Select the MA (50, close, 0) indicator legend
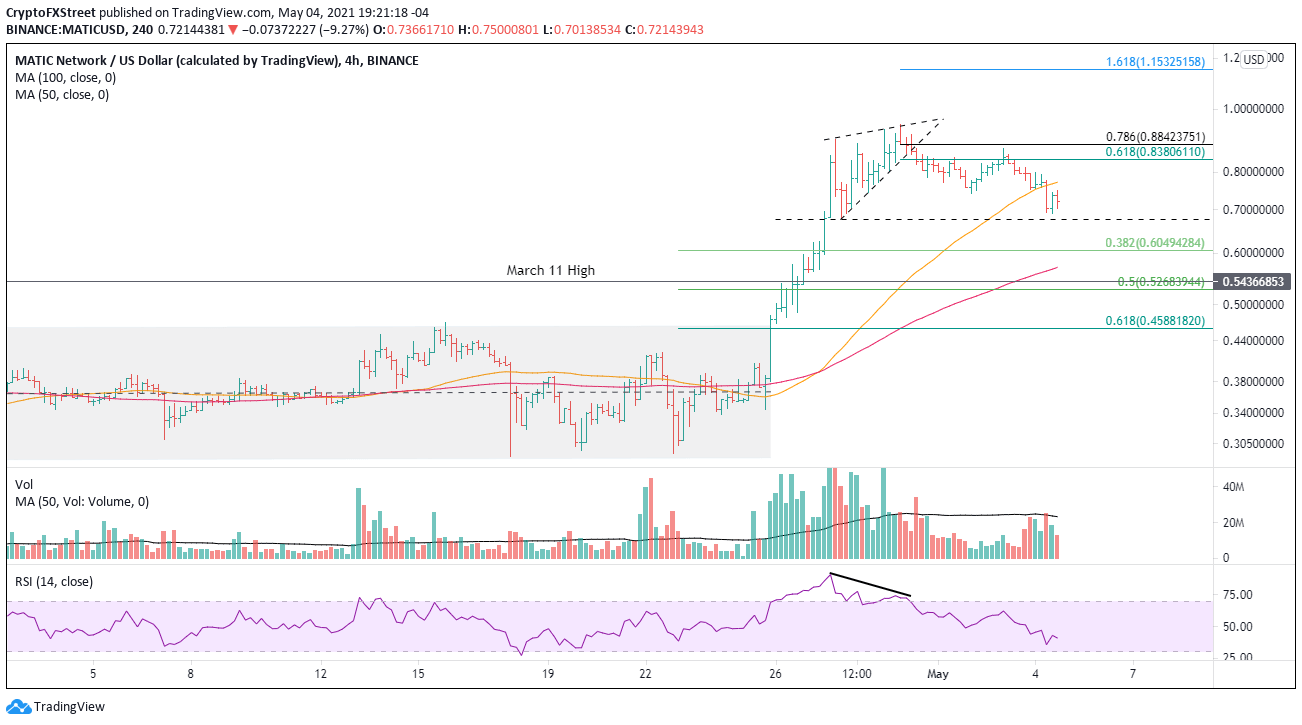The image size is (1302, 725). tap(62, 95)
